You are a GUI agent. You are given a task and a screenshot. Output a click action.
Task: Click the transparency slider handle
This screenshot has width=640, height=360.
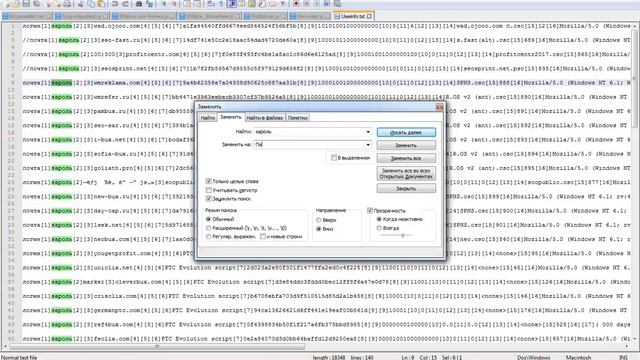click(402, 235)
